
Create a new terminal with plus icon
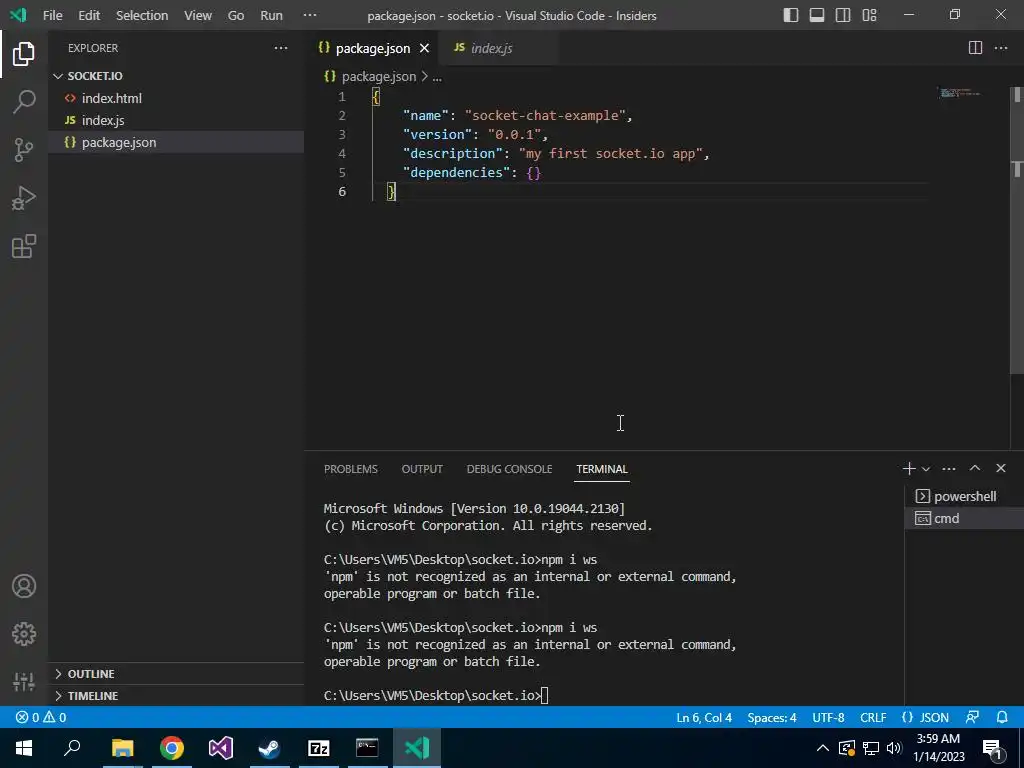point(908,468)
